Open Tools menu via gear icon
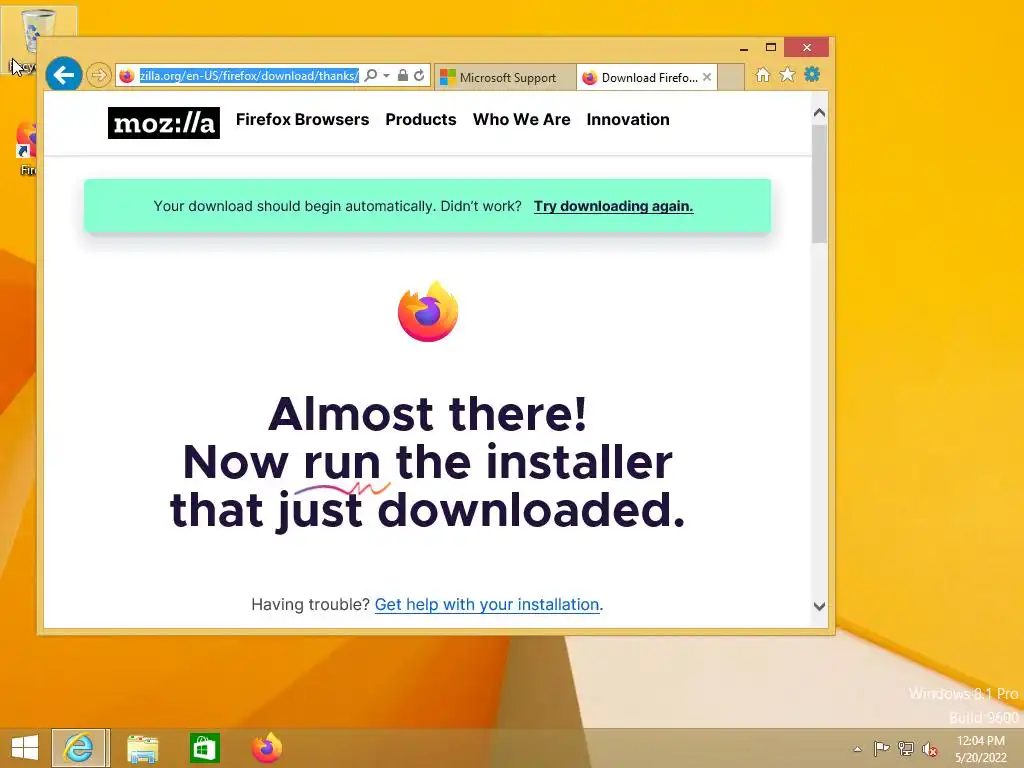The height and width of the screenshot is (768, 1024). 812,74
